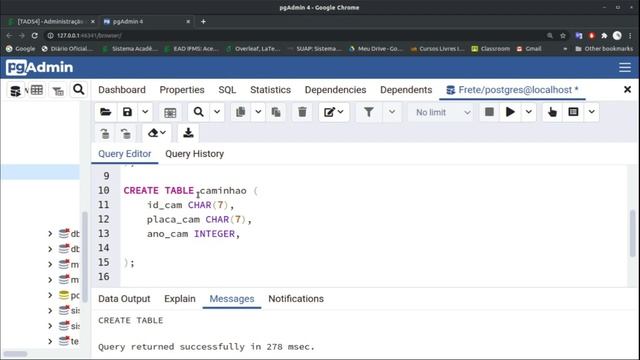Expand the first 'db' database tree node
The image size is (640, 360).
[x=50, y=233]
